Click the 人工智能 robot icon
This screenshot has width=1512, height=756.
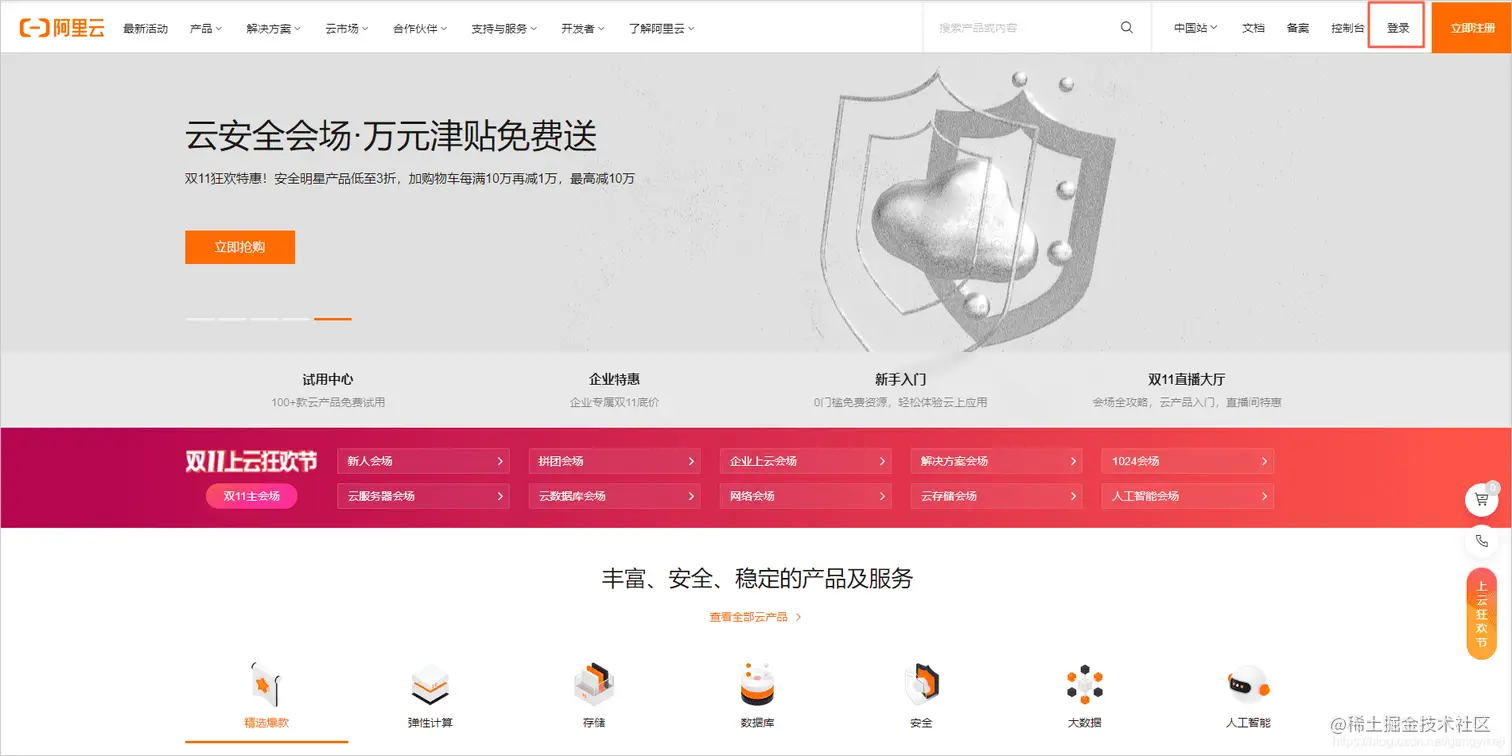[x=1247, y=683]
